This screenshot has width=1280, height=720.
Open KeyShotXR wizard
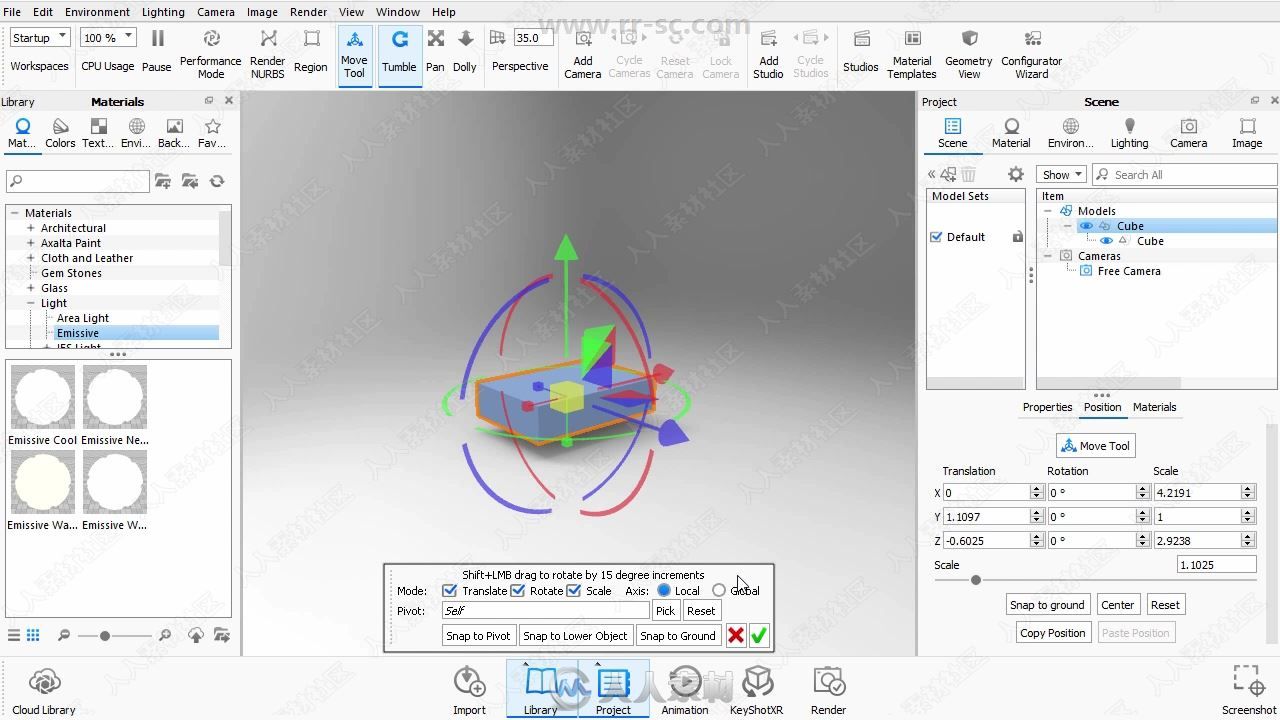click(x=757, y=691)
